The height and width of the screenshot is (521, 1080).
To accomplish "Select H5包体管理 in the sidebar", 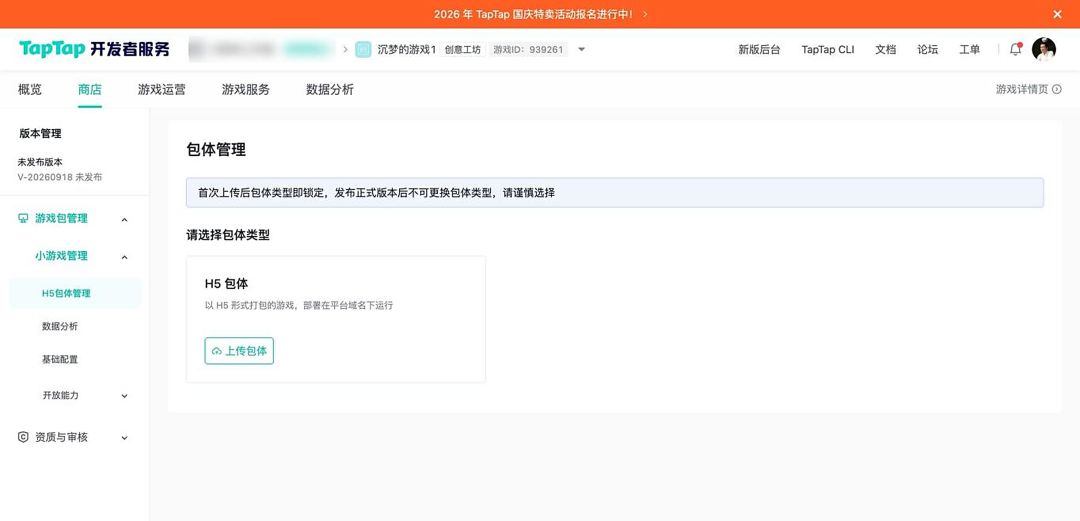I will pyautogui.click(x=75, y=294).
